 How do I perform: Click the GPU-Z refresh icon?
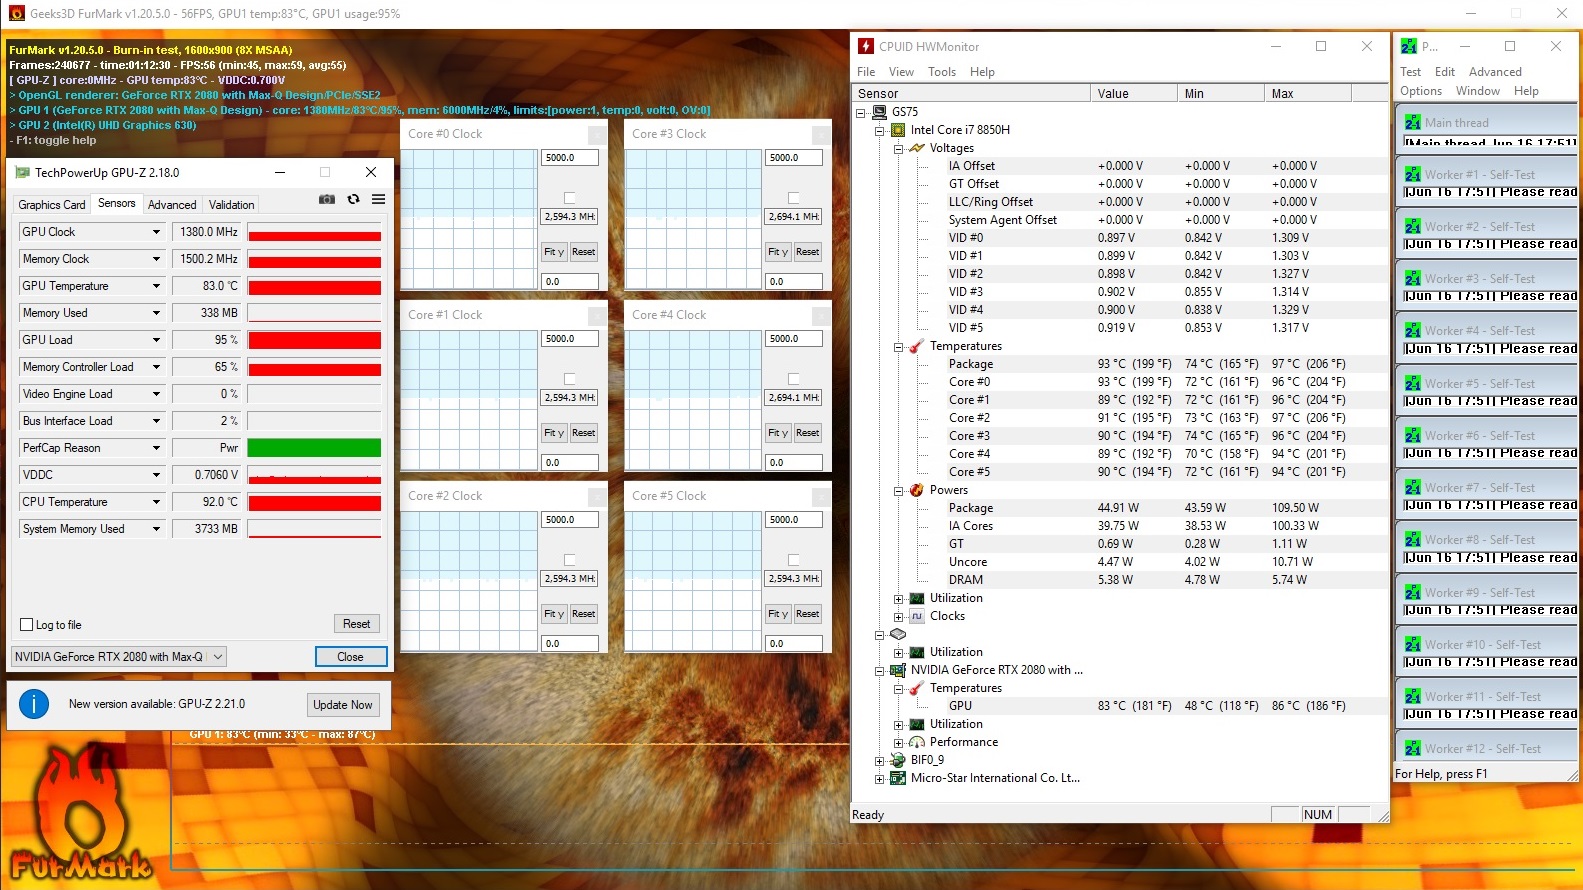353,199
